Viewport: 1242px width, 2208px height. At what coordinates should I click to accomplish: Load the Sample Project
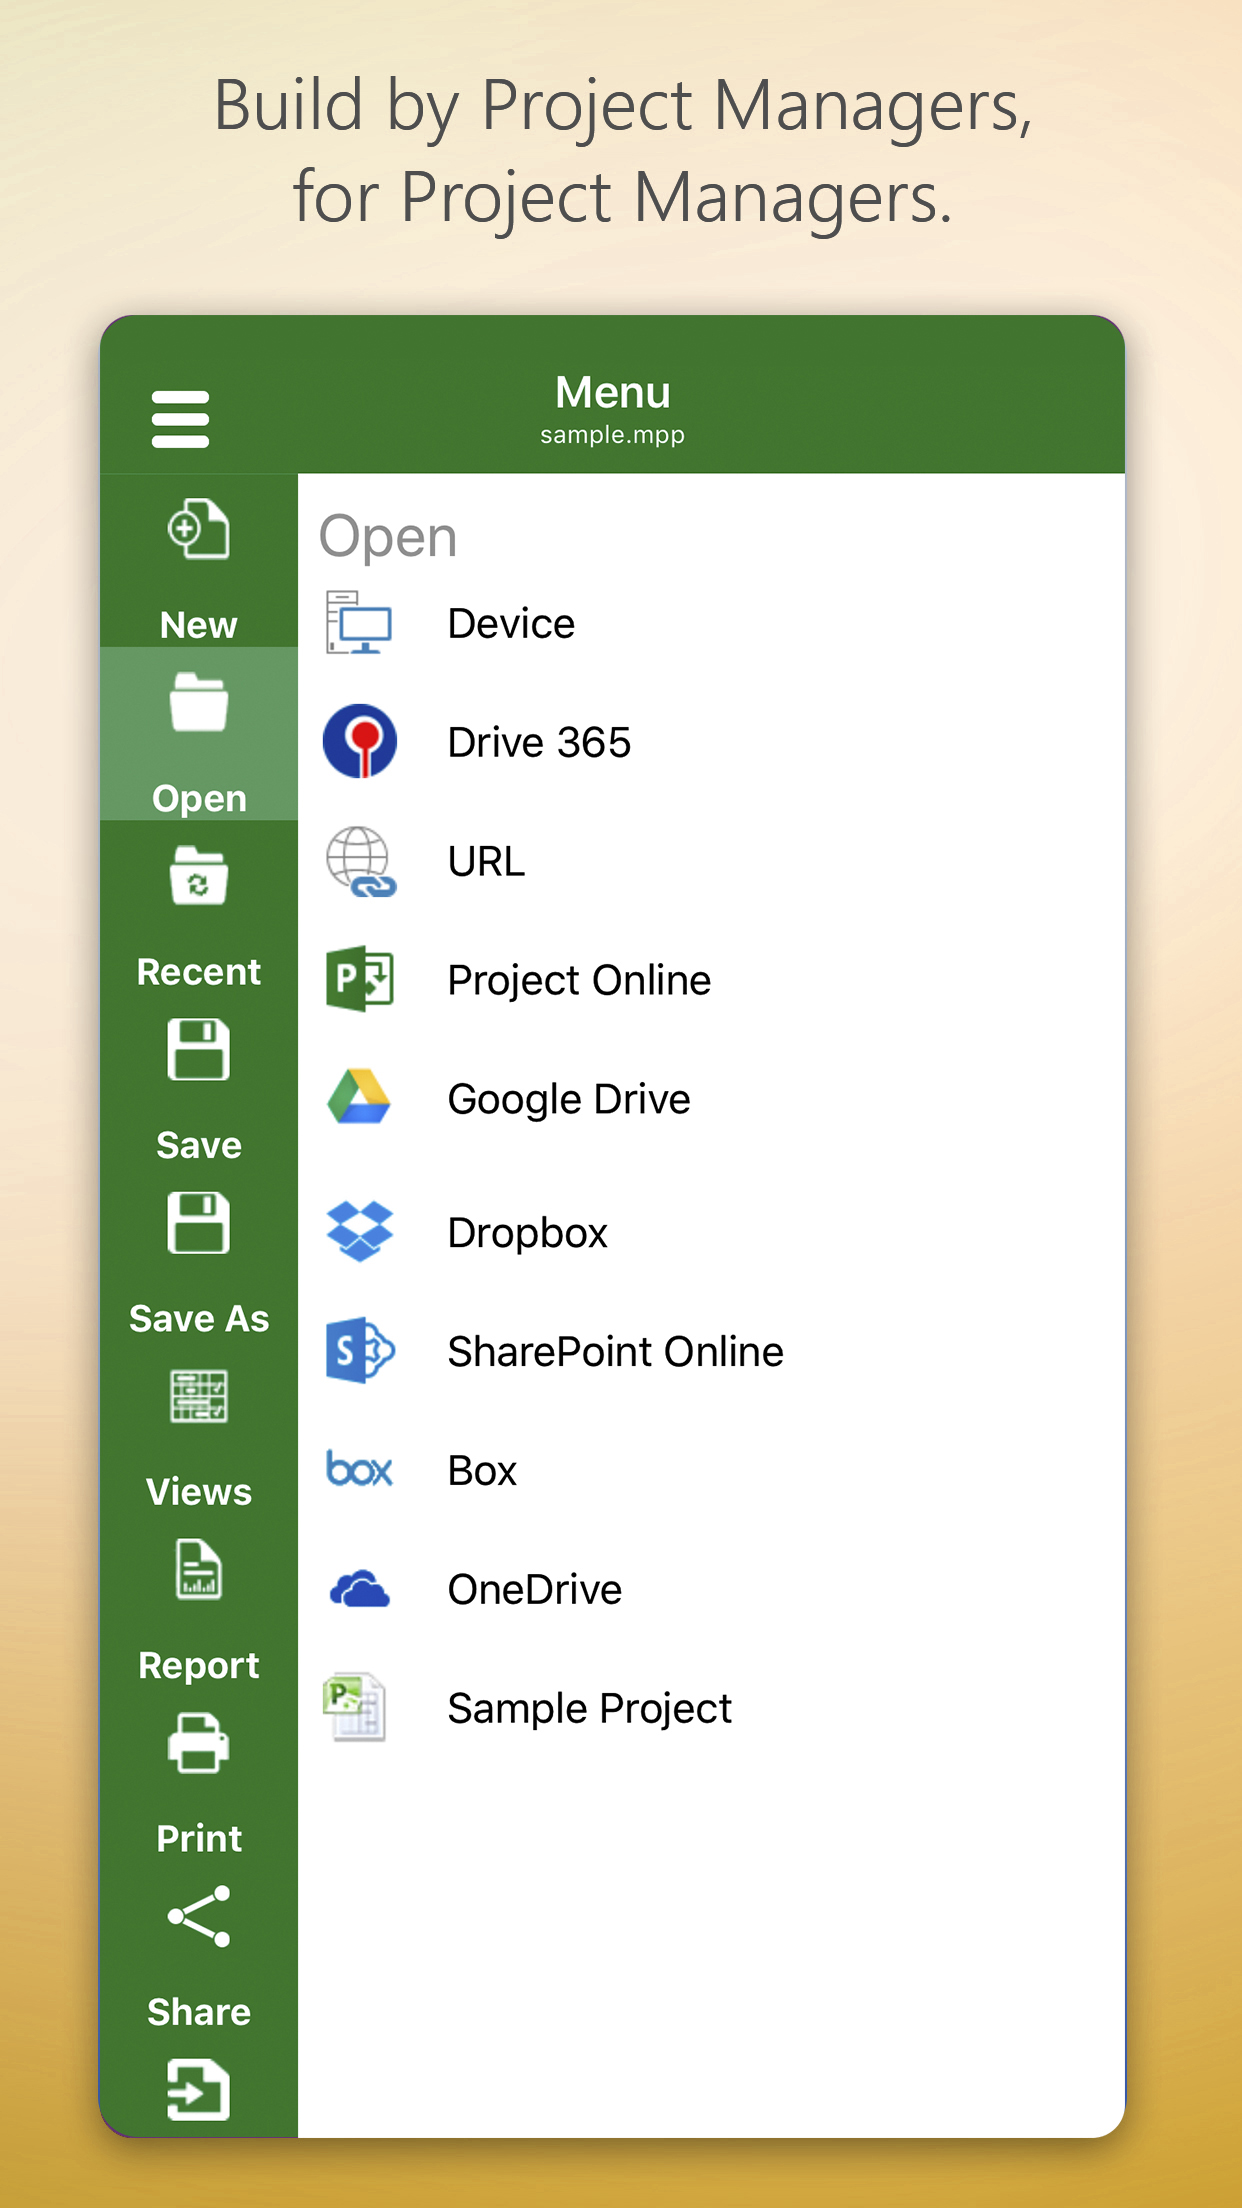point(589,1709)
